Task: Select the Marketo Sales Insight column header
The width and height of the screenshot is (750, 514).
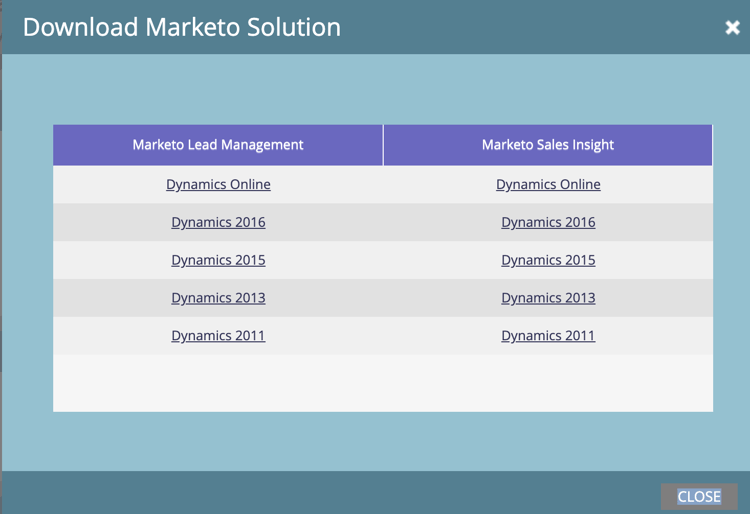Action: click(x=548, y=145)
